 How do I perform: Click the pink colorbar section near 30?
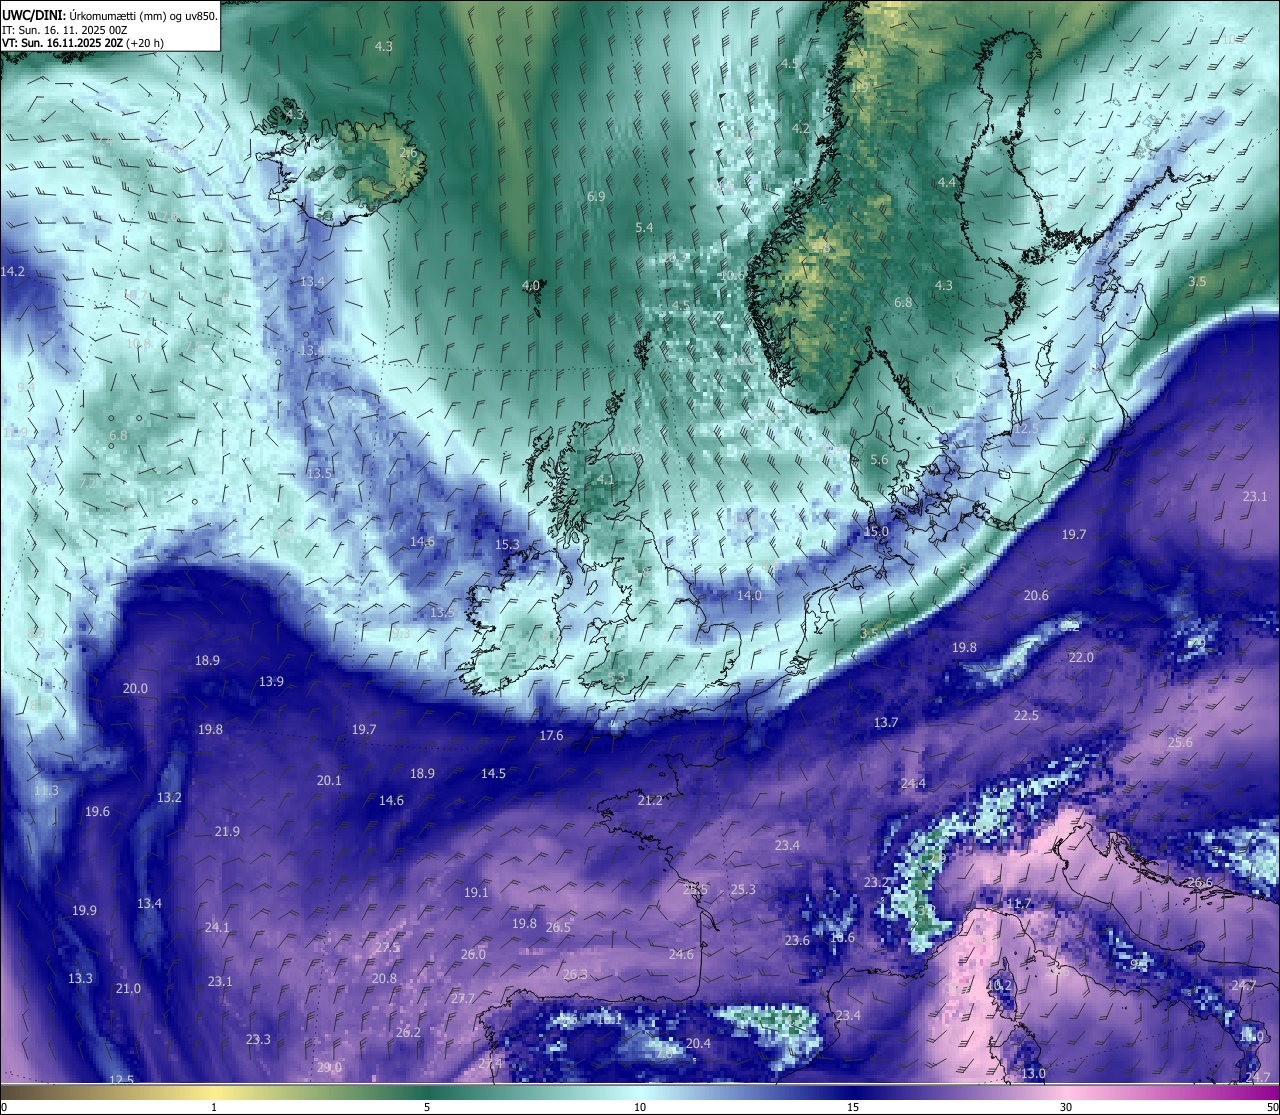pos(1066,1093)
